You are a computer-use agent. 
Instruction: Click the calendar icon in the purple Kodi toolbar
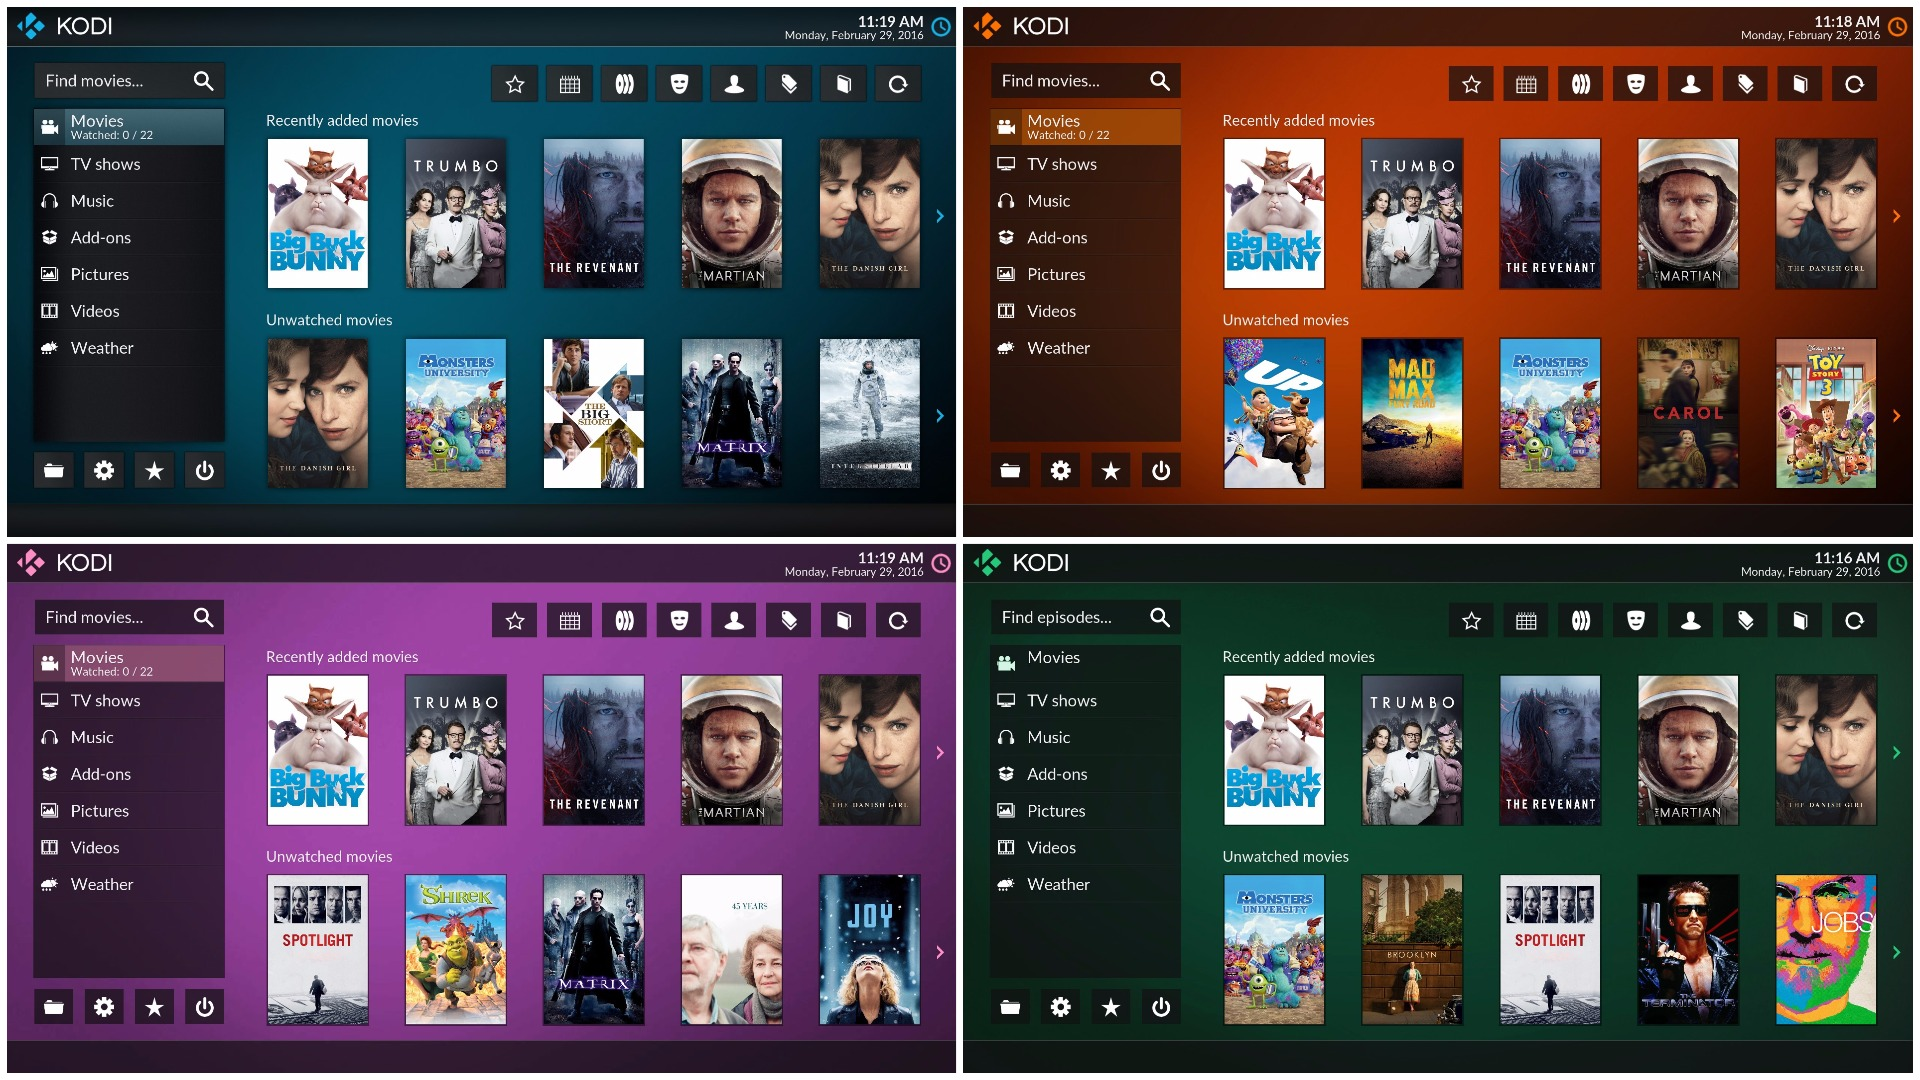tap(570, 621)
